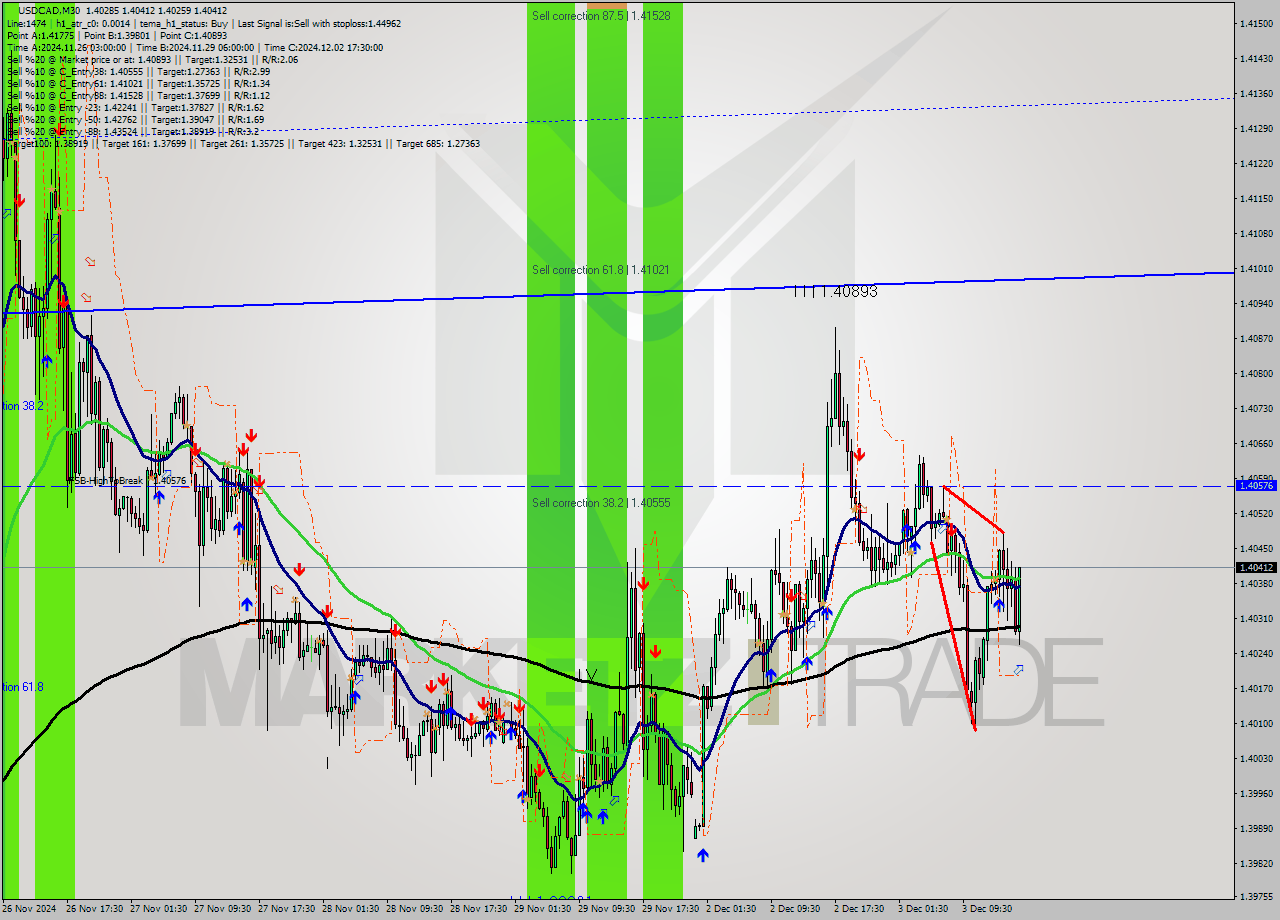This screenshot has height=920, width=1280.
Task: Select the 'Last Signal is:Sell with stoploss' text
Action: click(320, 22)
